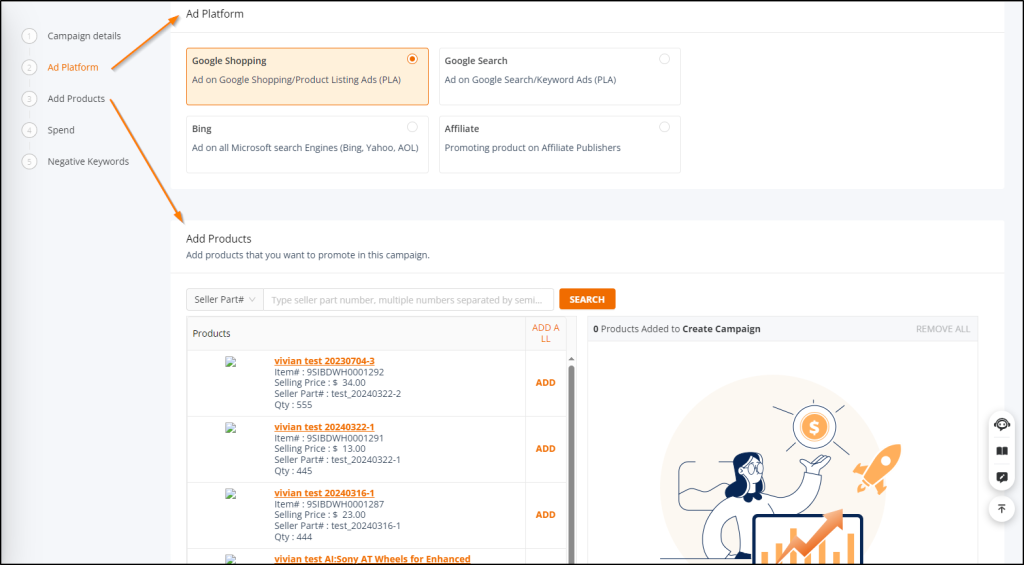Open the help guide book icon

point(1002,451)
